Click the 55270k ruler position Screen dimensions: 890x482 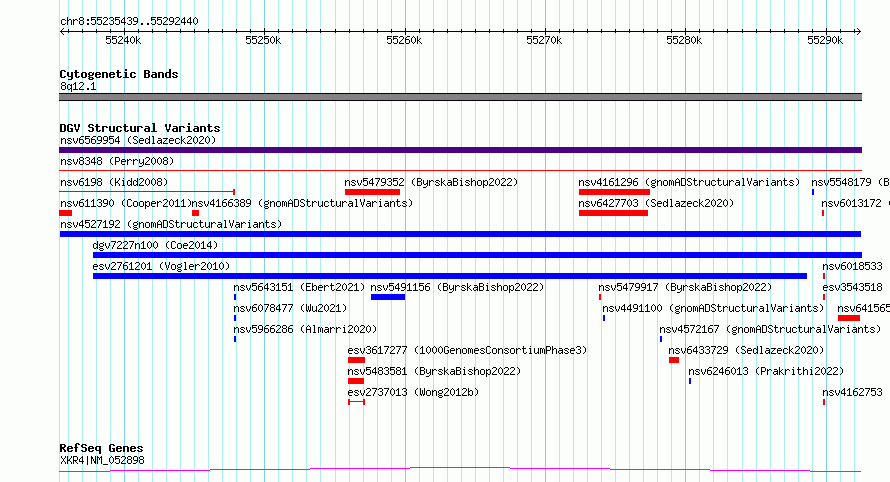[x=544, y=40]
